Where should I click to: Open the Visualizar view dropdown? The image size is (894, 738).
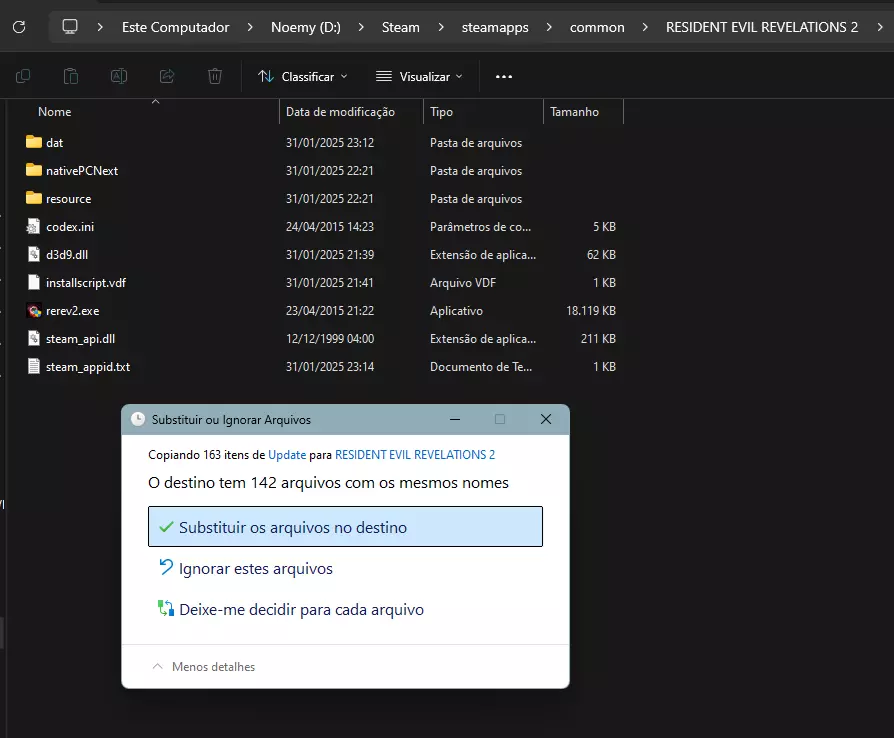tap(419, 76)
